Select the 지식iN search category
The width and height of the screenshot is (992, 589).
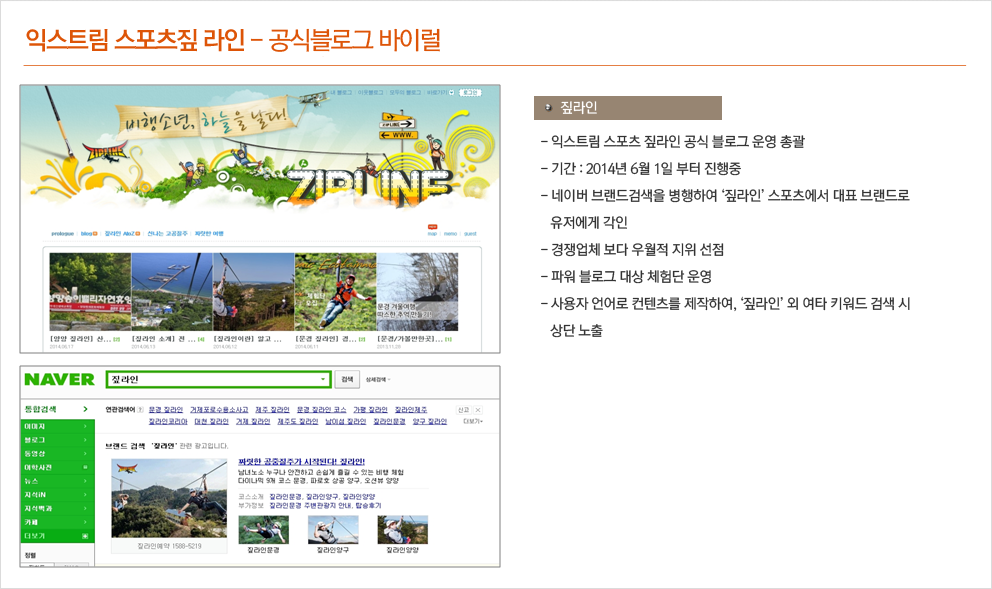point(58,495)
